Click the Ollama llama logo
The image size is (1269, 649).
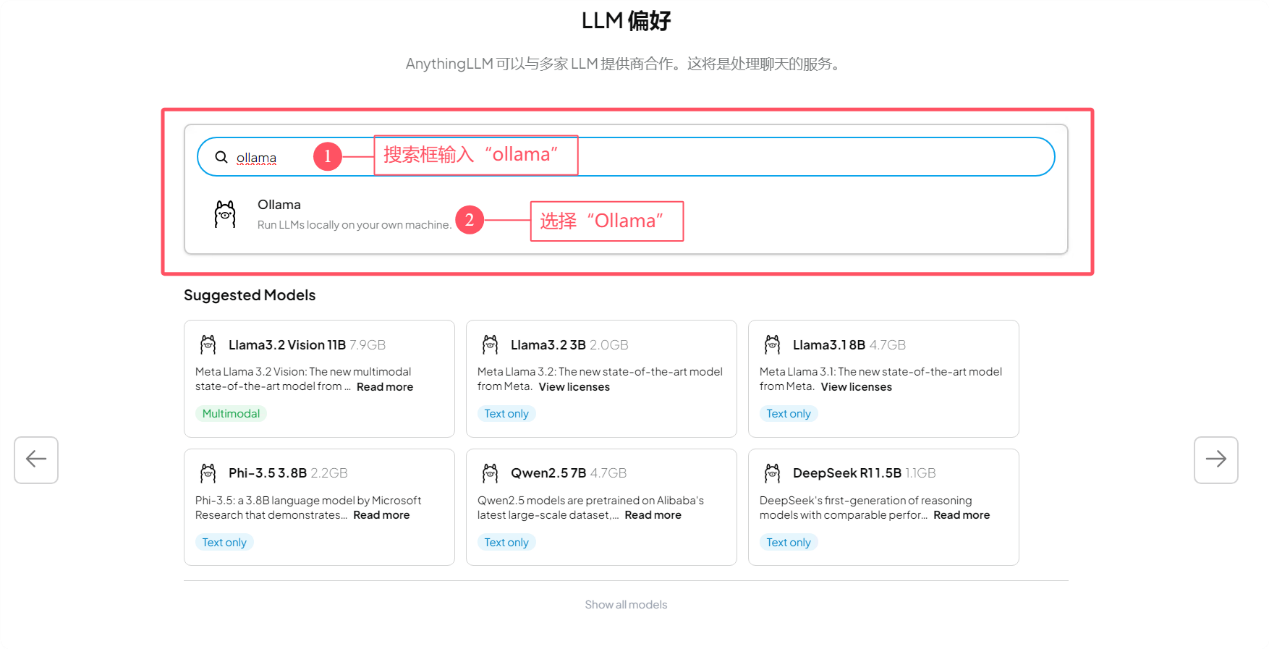coord(225,215)
